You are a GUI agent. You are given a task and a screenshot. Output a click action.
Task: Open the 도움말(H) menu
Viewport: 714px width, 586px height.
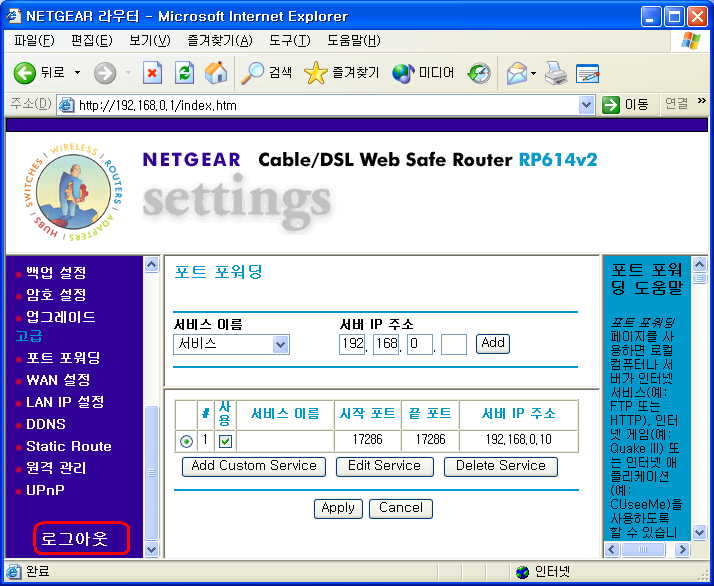[x=353, y=41]
